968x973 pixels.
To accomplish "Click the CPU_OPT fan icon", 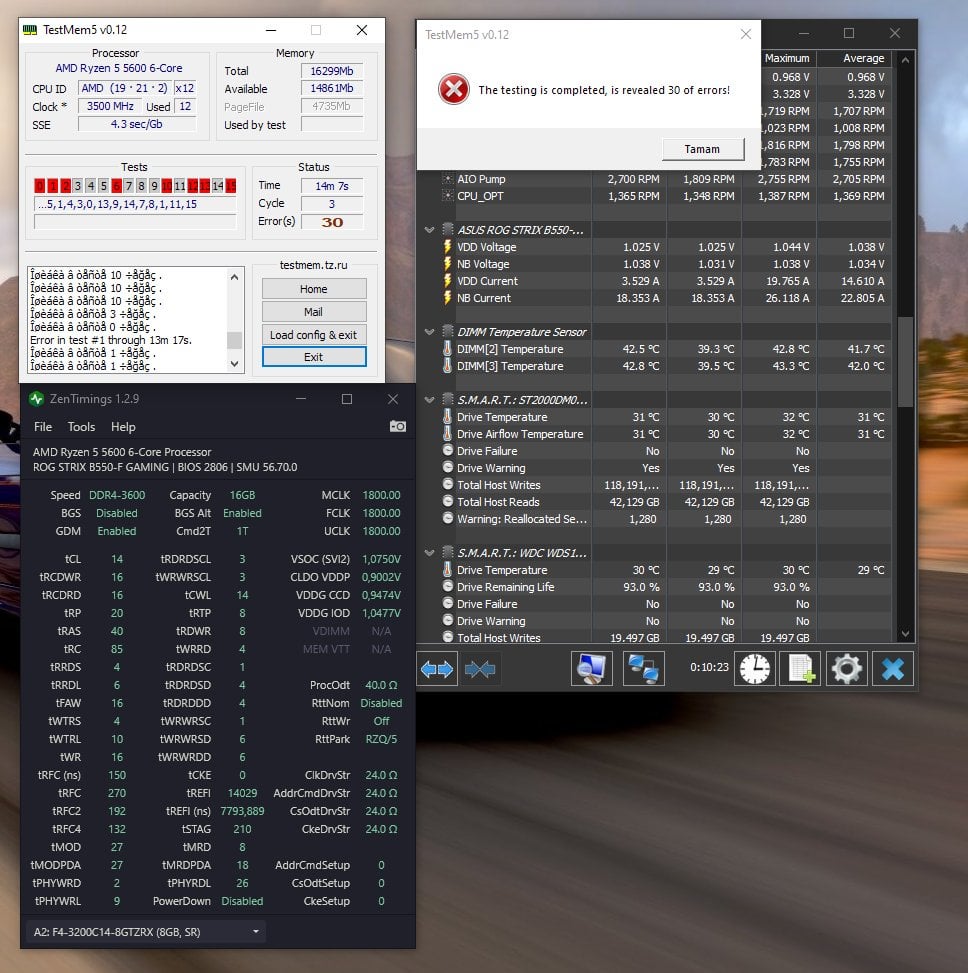I will [447, 196].
